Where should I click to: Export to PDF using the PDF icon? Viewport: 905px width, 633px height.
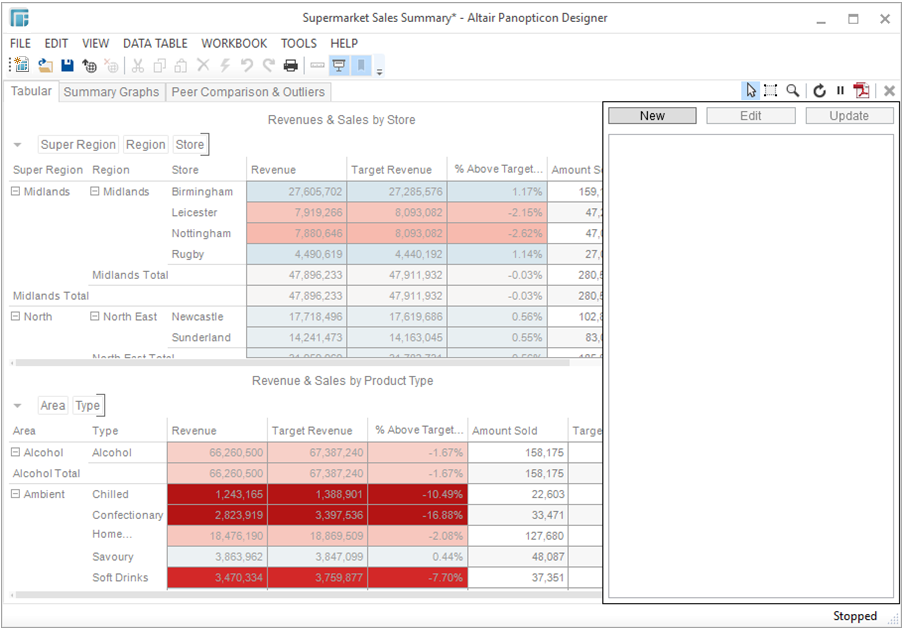click(x=861, y=91)
